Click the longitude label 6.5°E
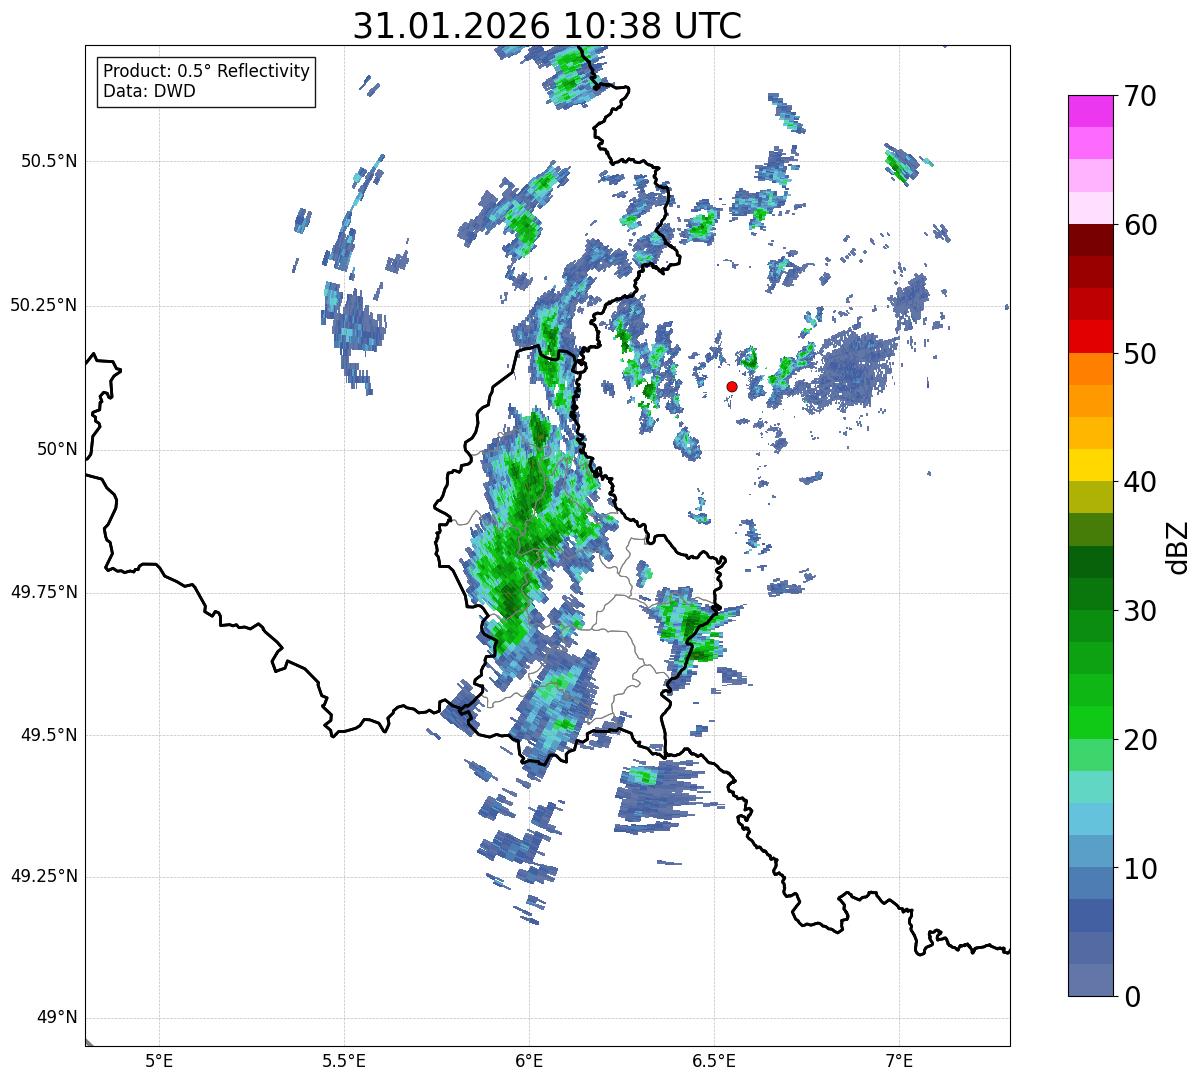The width and height of the screenshot is (1202, 1081). 714,1060
